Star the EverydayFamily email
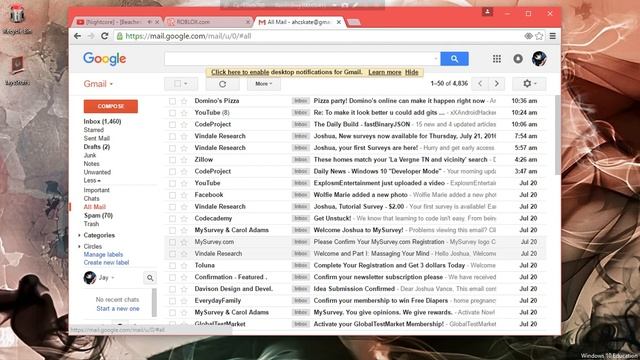 [x=184, y=301]
